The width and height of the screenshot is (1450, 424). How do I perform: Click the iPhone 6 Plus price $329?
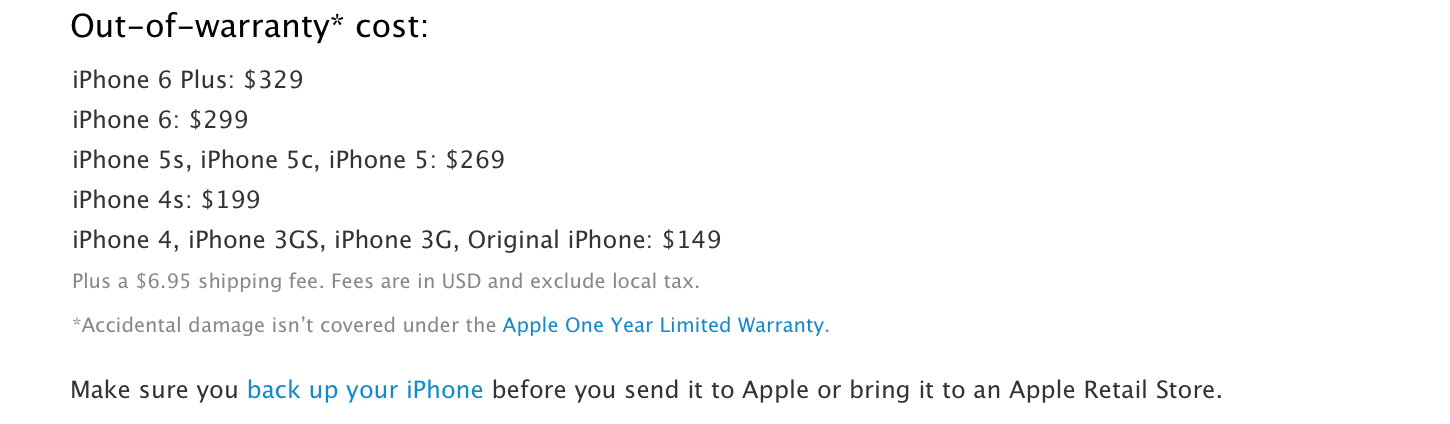point(273,80)
